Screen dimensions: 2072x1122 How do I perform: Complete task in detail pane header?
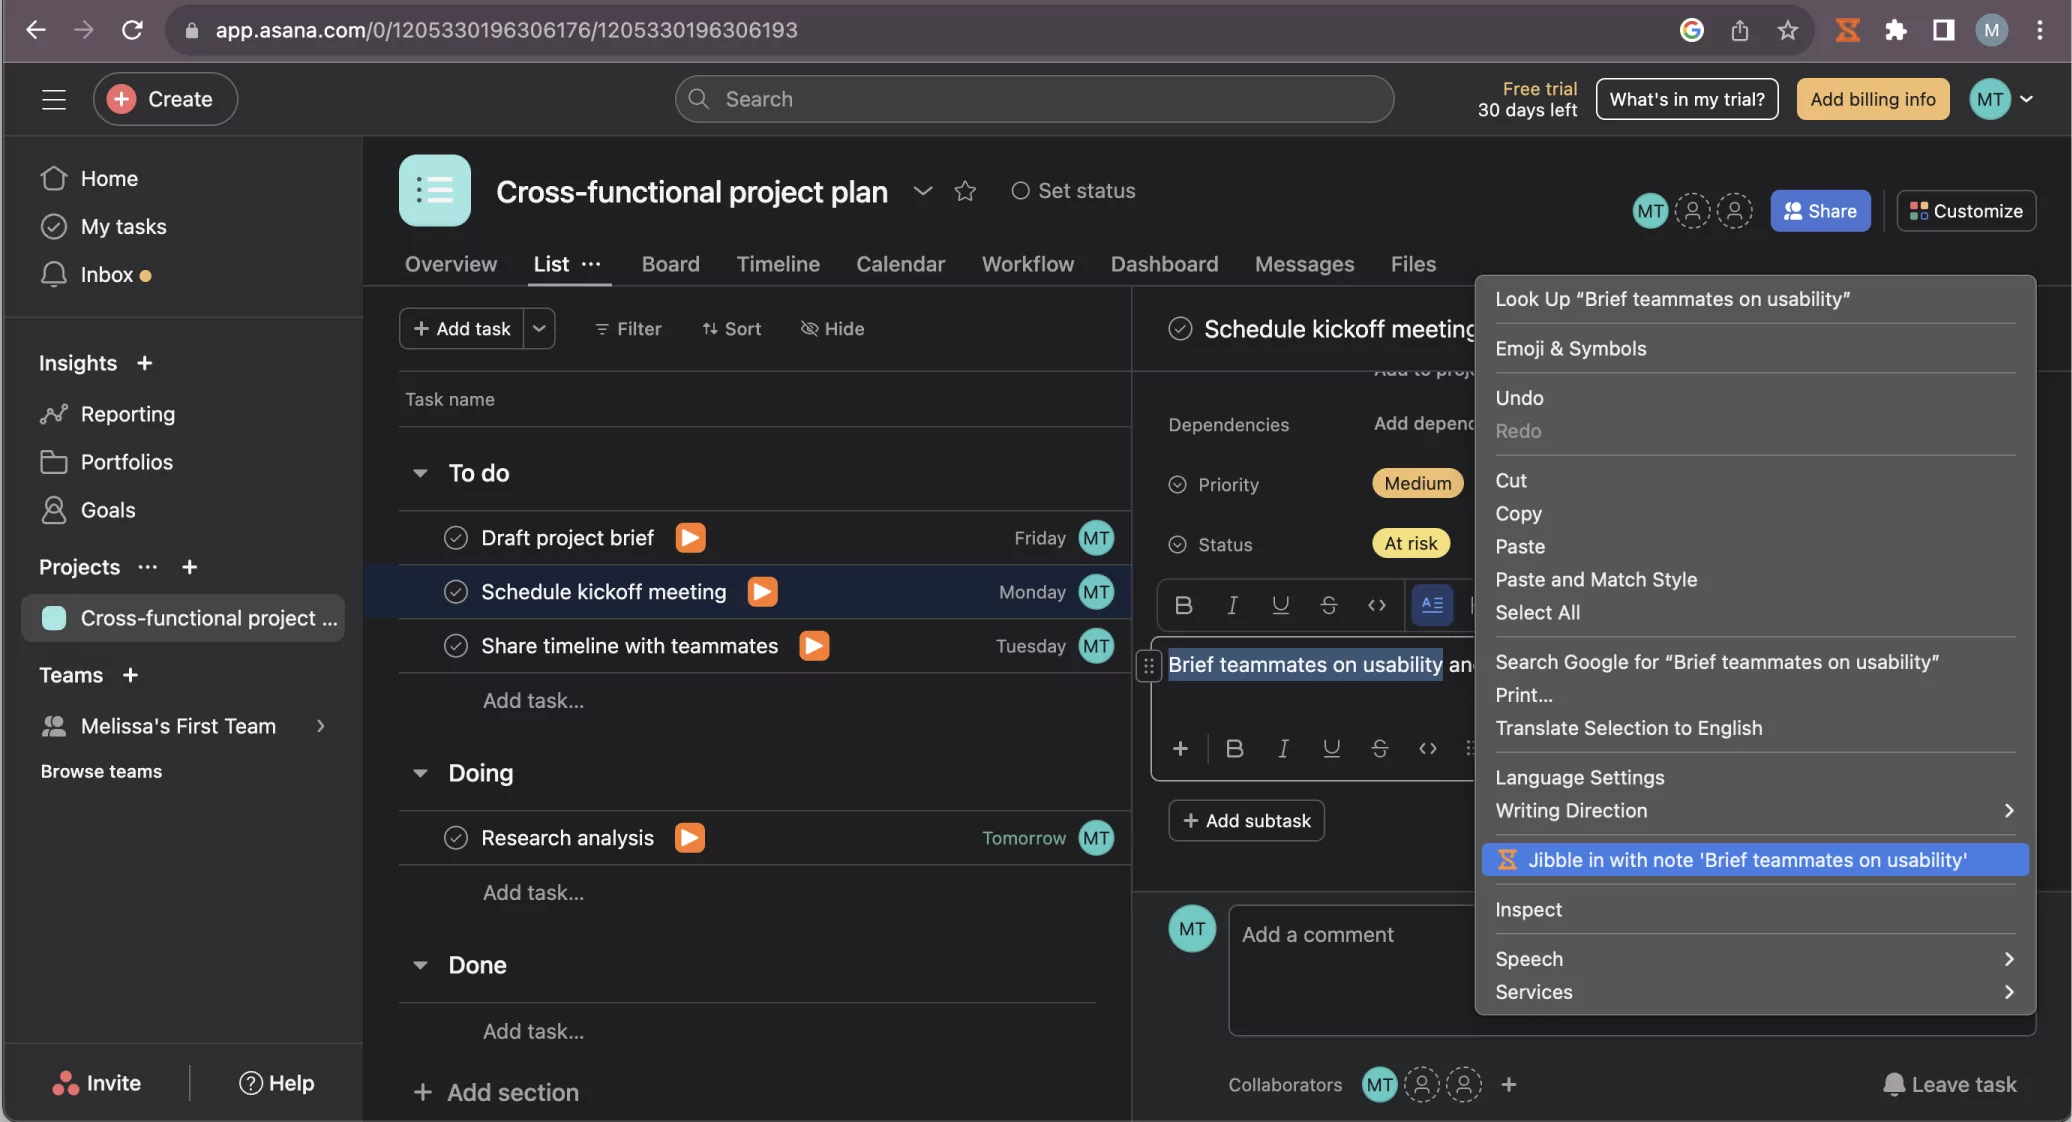coord(1180,329)
